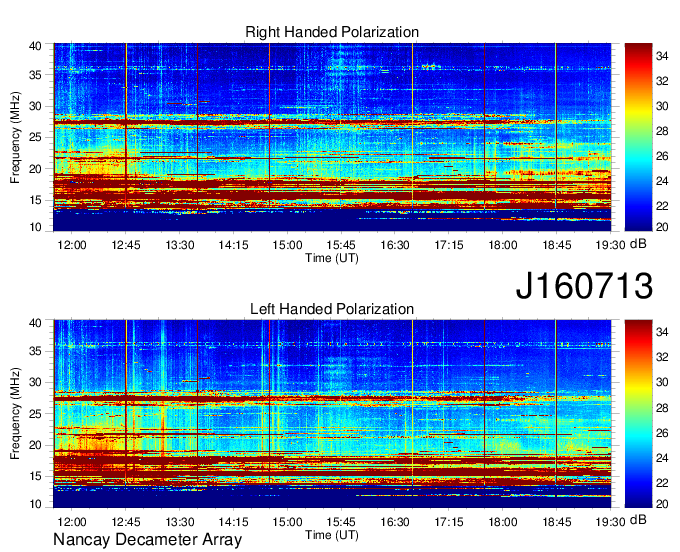Click the Left Handed spectrogram image
This screenshot has width=680, height=552.
[332, 414]
